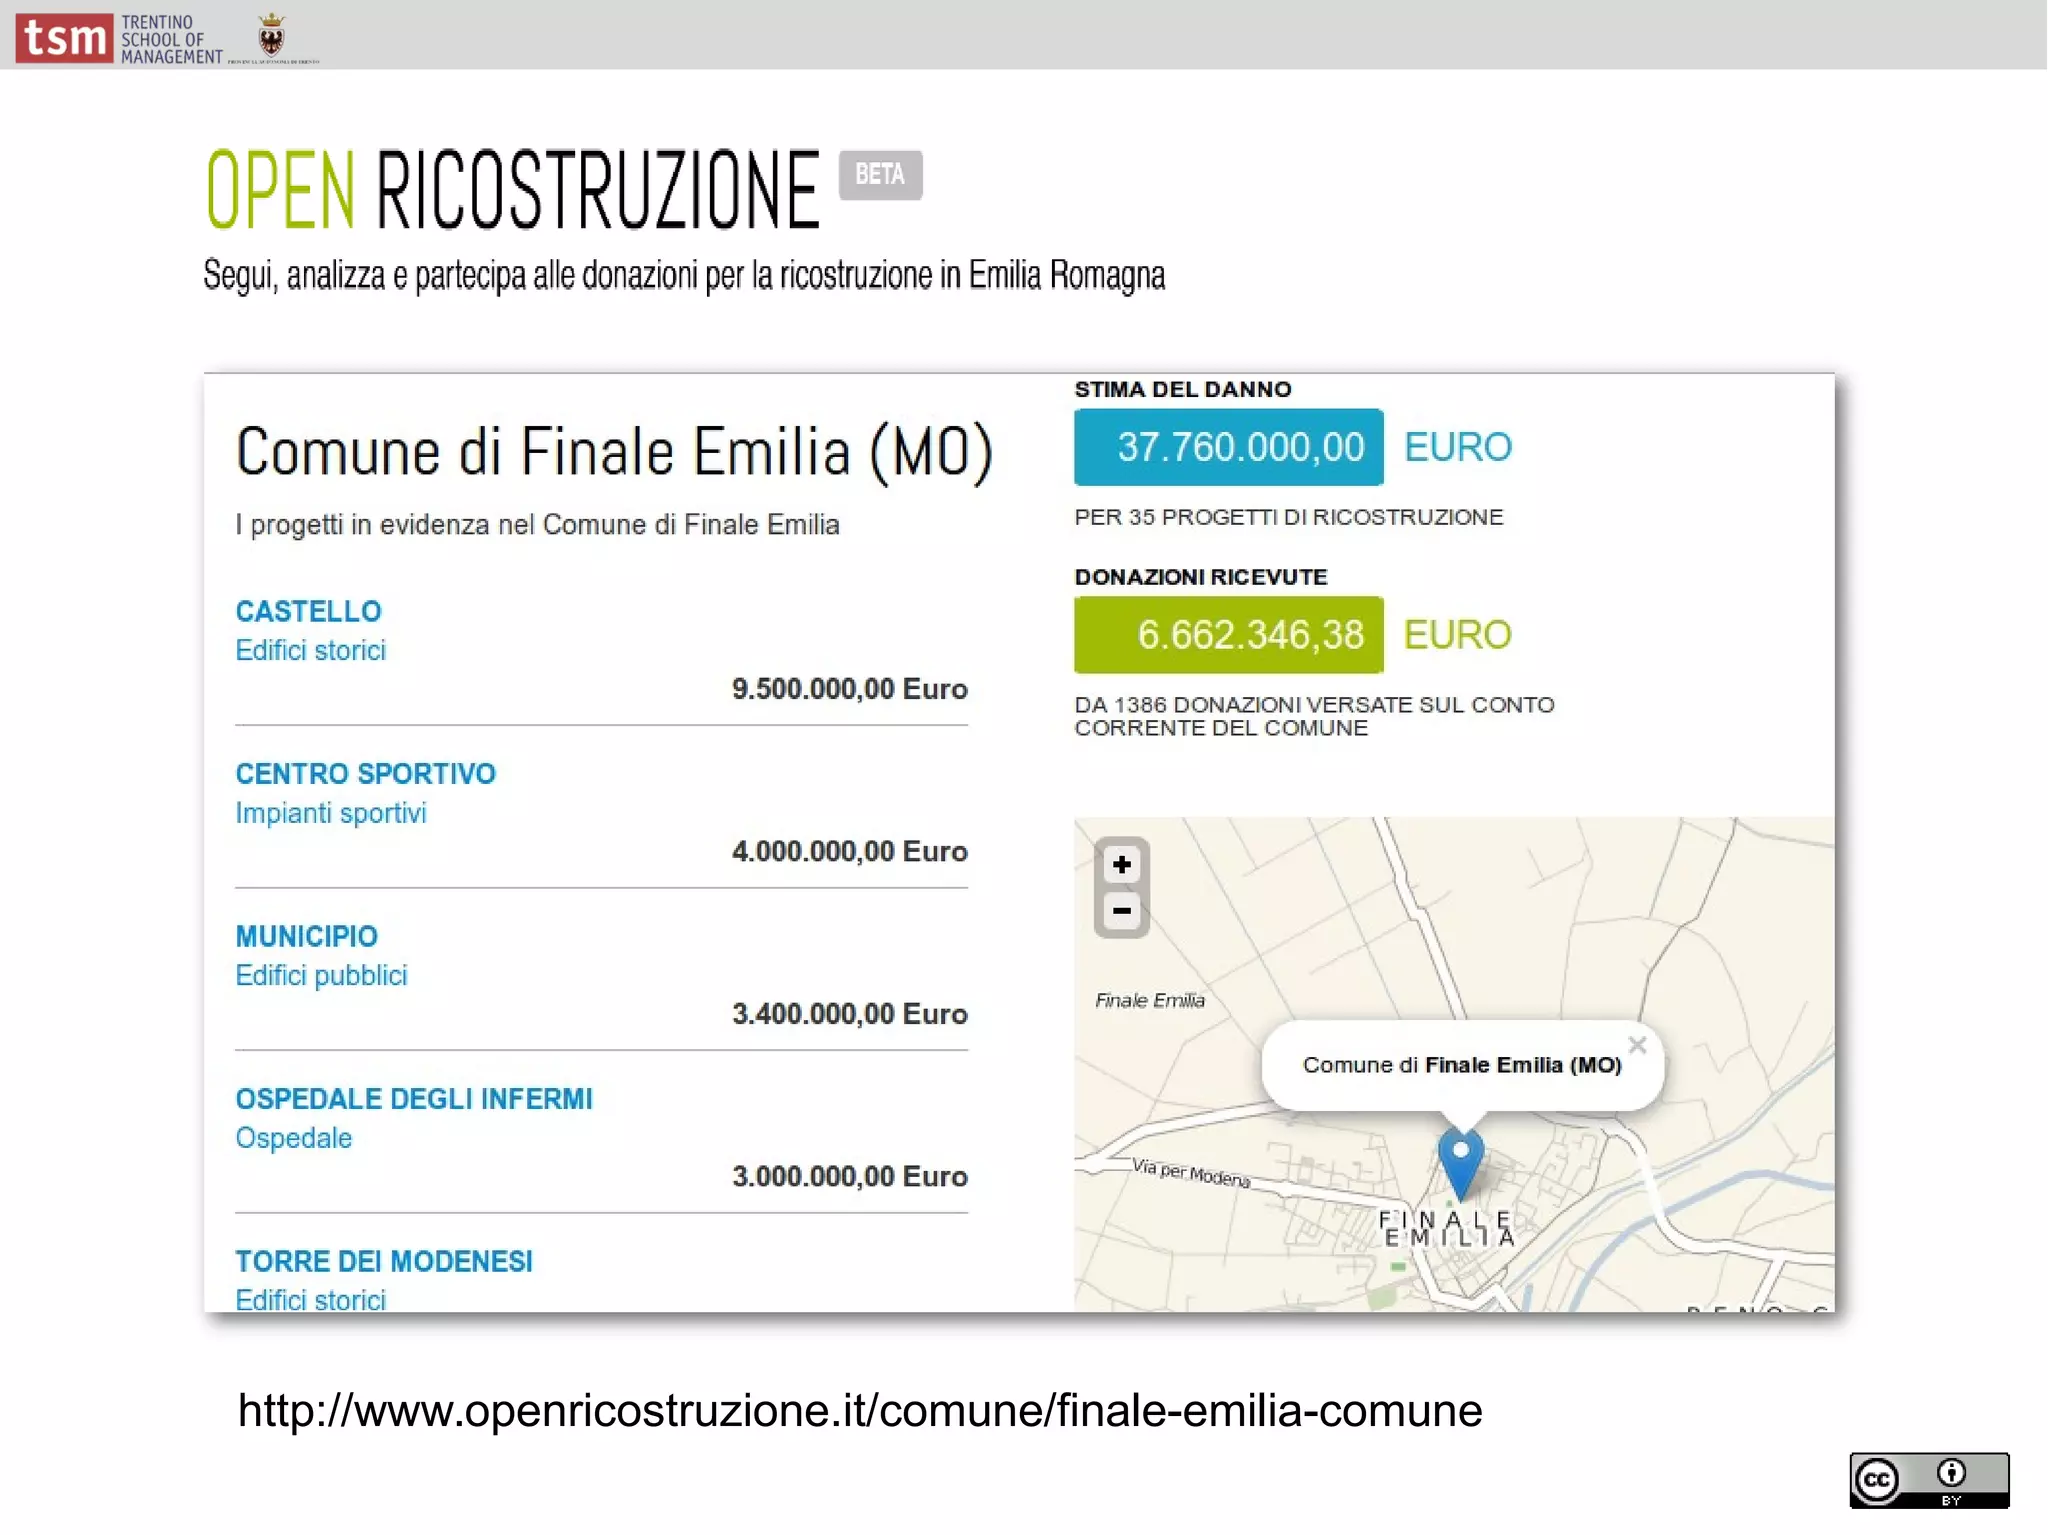Click the Provincia di Trento crest emblem
The width and height of the screenshot is (2048, 1535).
pos(271,35)
